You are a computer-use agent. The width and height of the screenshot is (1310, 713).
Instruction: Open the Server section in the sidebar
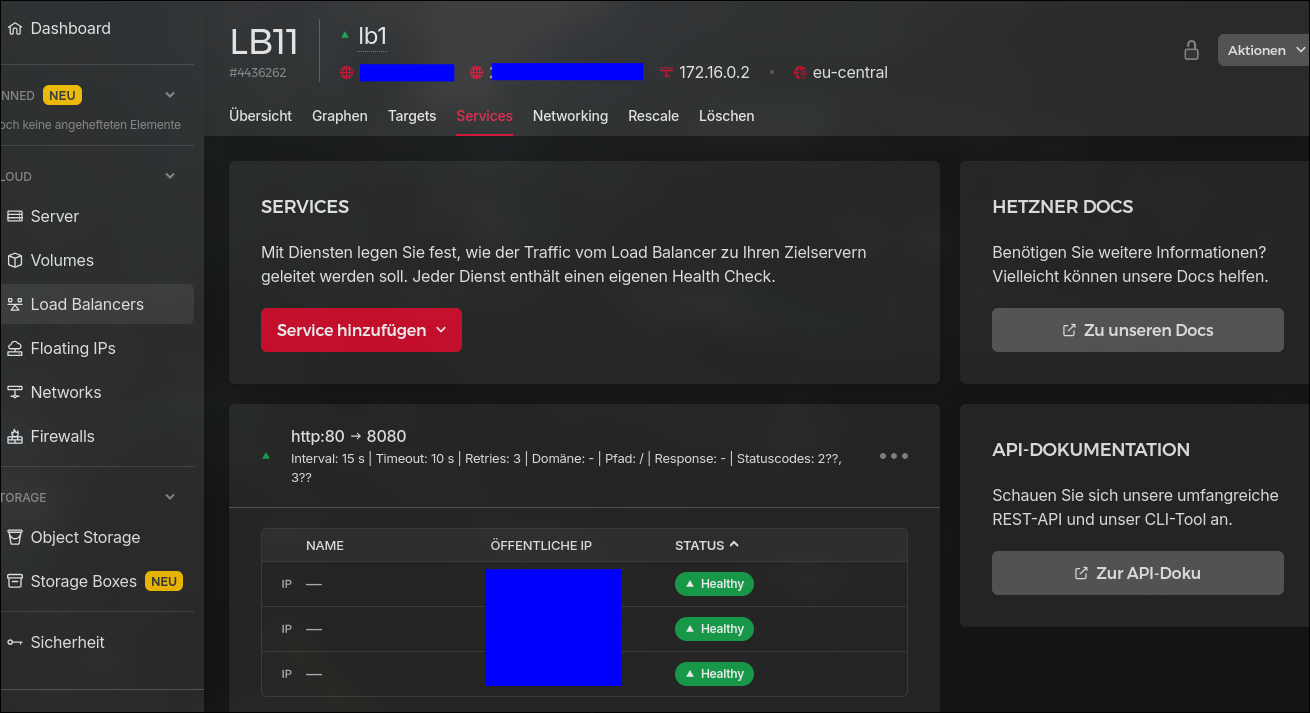coord(54,216)
